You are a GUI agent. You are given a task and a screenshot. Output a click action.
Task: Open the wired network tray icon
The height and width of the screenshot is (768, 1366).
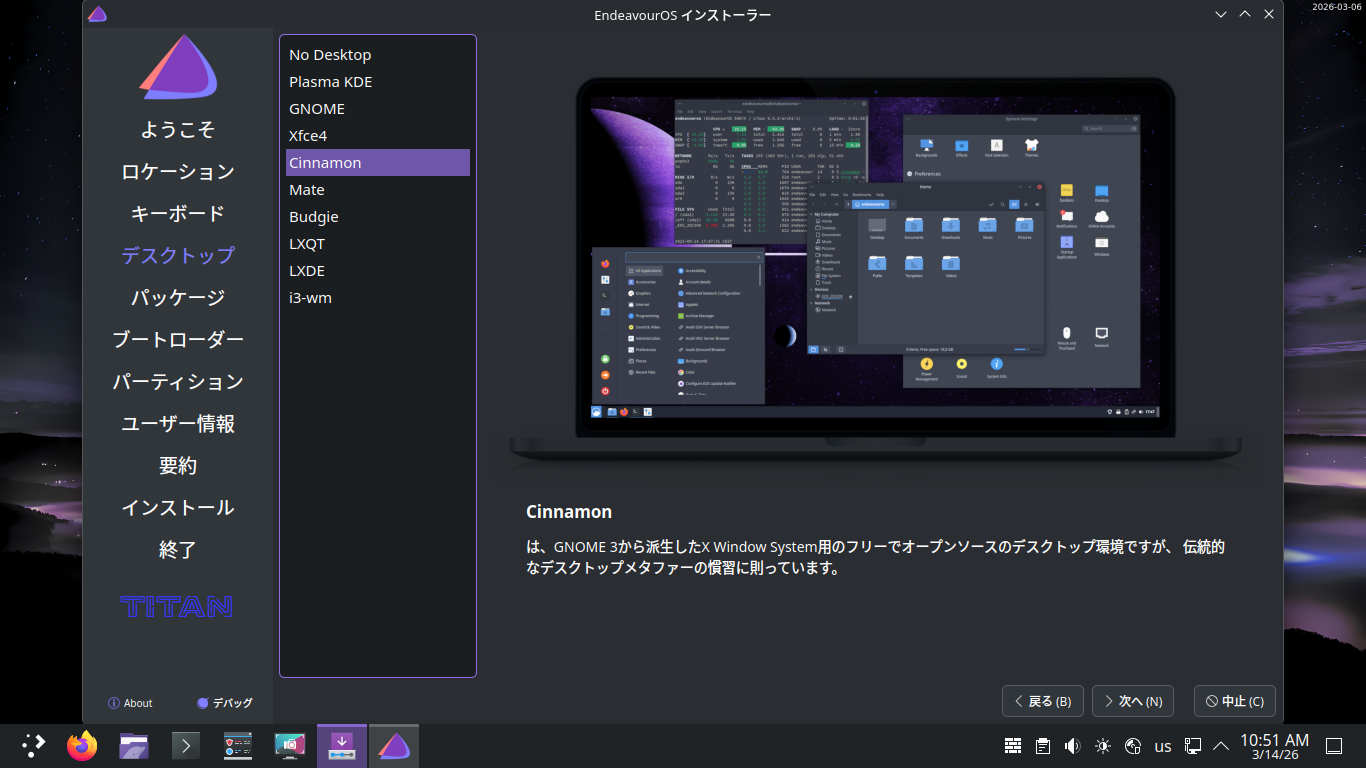click(x=1193, y=746)
